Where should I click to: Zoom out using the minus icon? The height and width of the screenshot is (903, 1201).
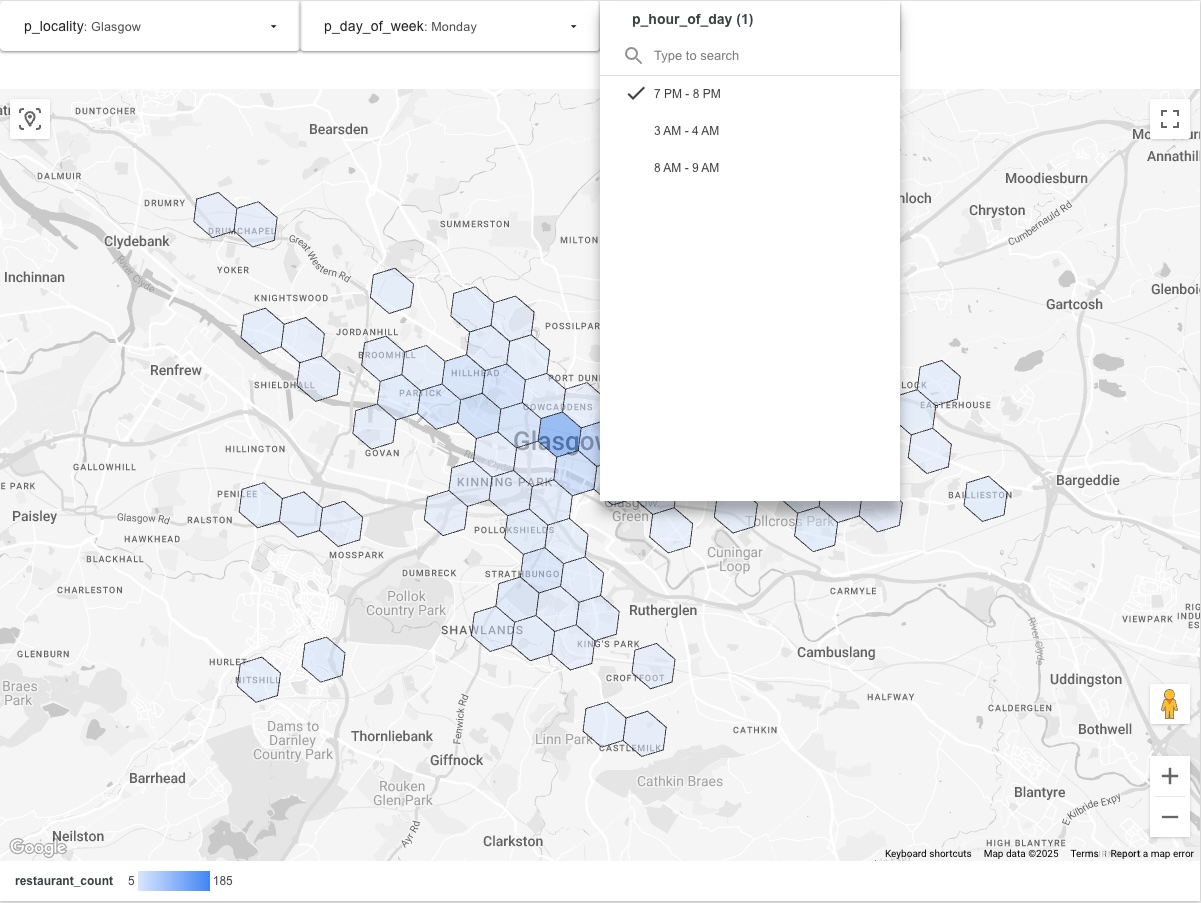click(x=1170, y=817)
